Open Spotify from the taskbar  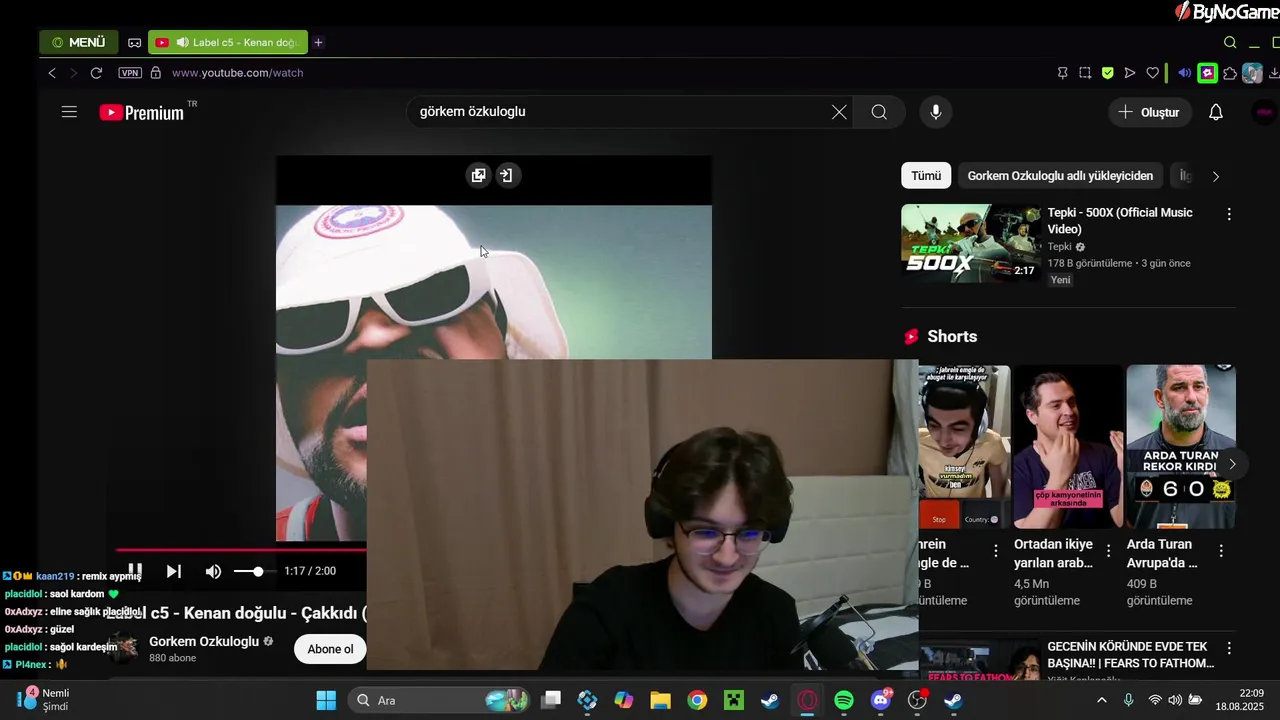pyautogui.click(x=844, y=700)
